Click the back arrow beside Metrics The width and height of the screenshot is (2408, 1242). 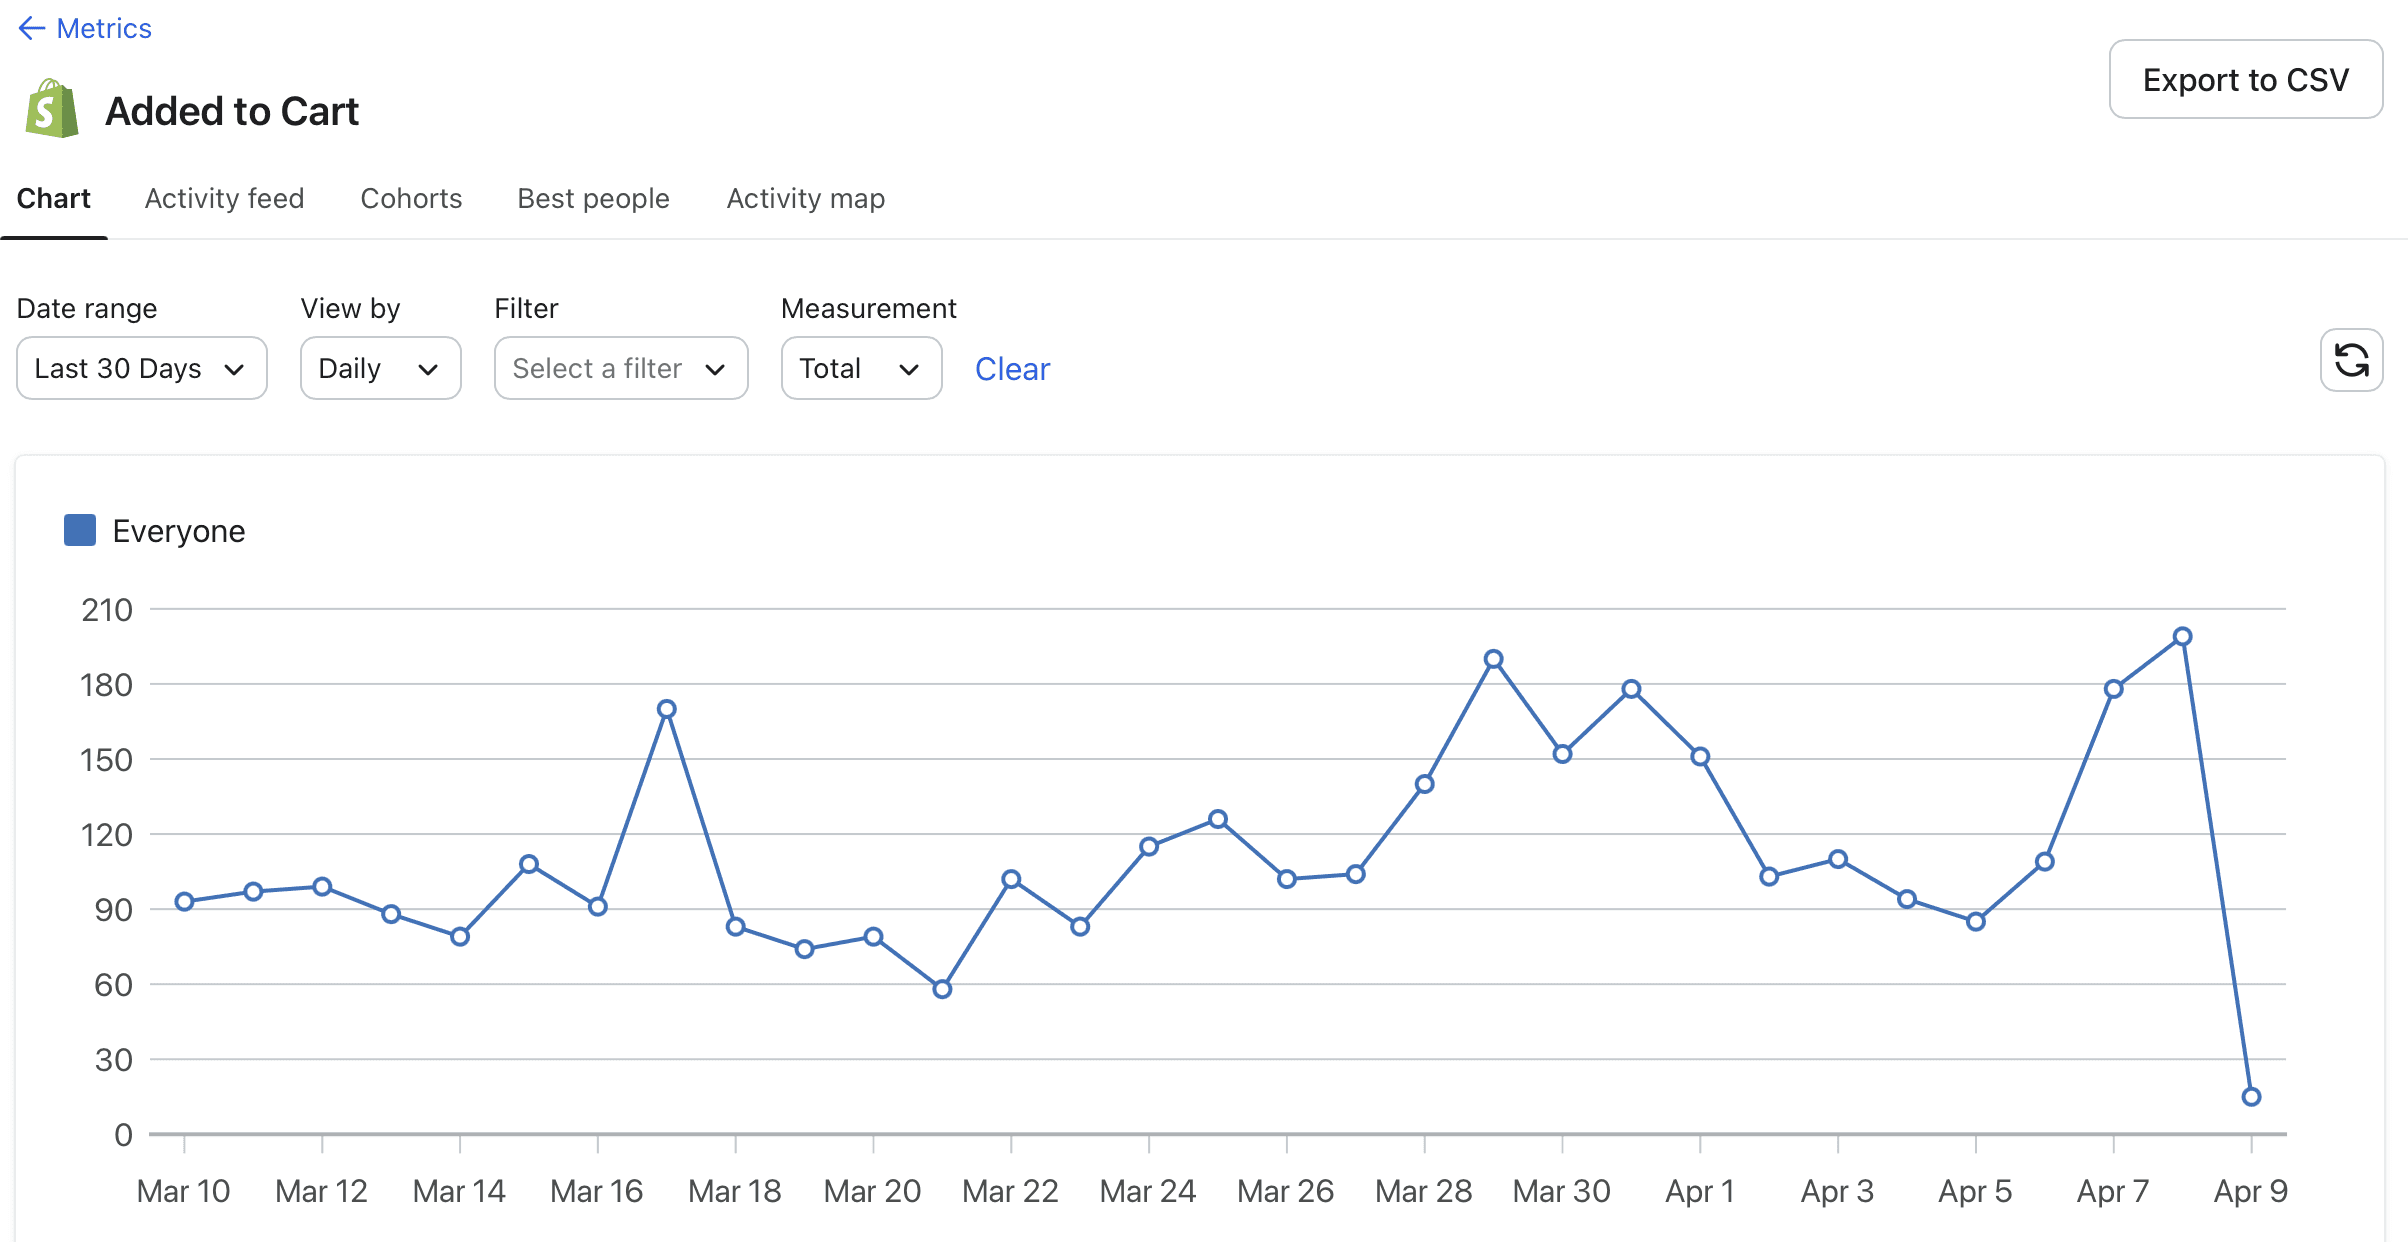(32, 28)
